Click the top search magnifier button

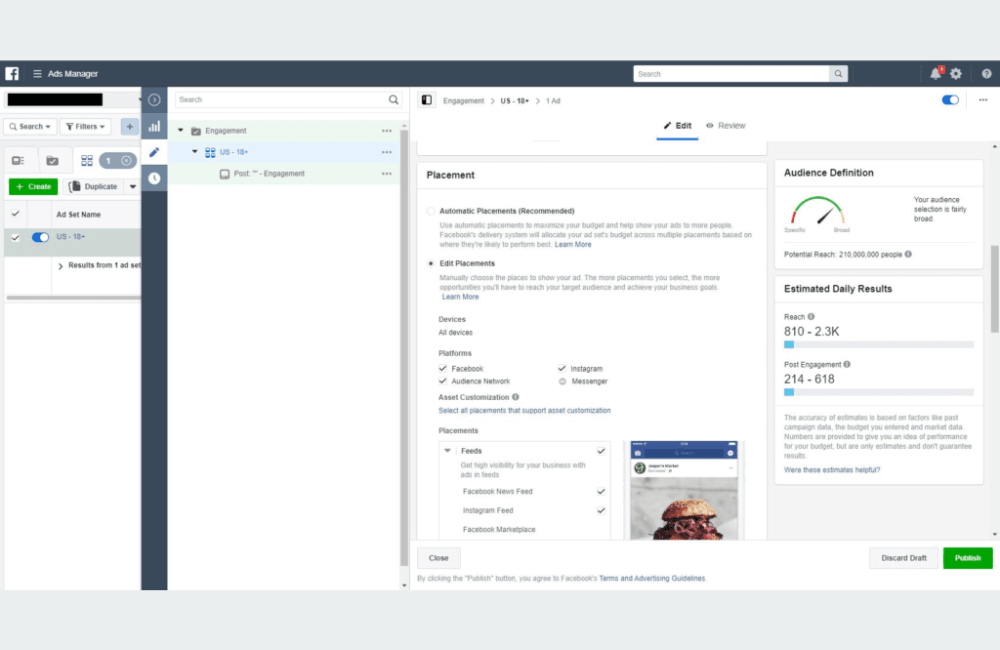point(838,74)
